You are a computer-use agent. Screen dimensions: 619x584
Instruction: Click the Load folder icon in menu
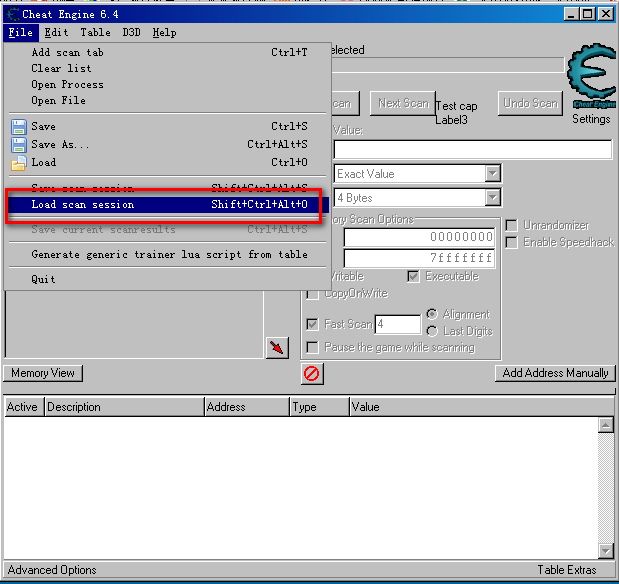pyautogui.click(x=18, y=163)
